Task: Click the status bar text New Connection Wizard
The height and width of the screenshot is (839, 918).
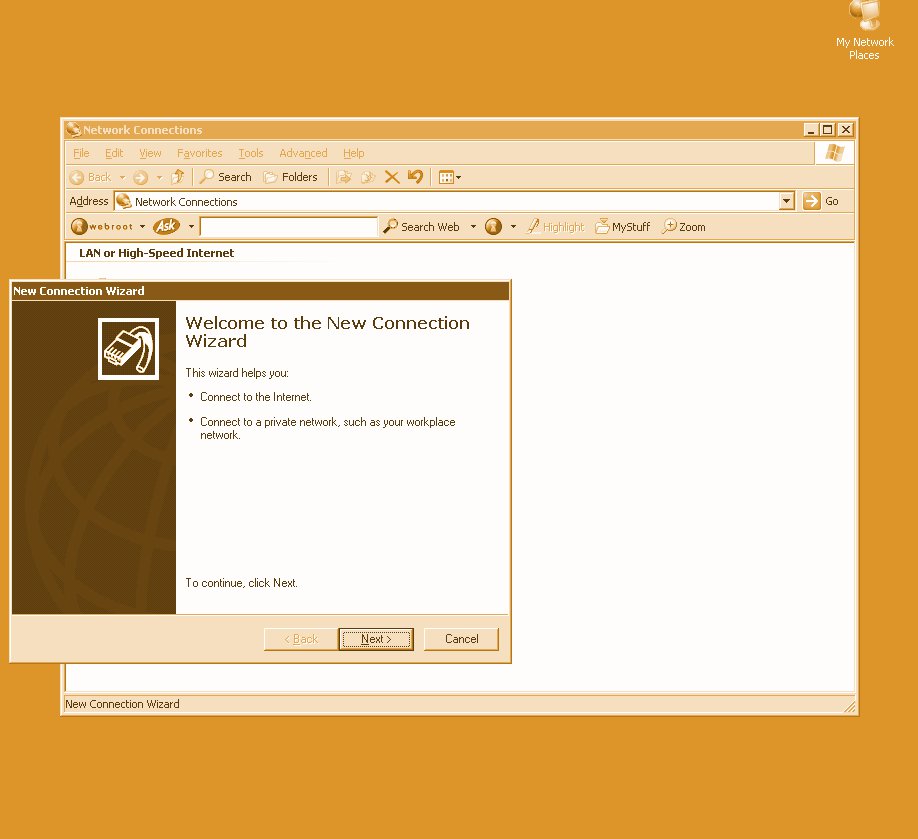Action: click(122, 704)
